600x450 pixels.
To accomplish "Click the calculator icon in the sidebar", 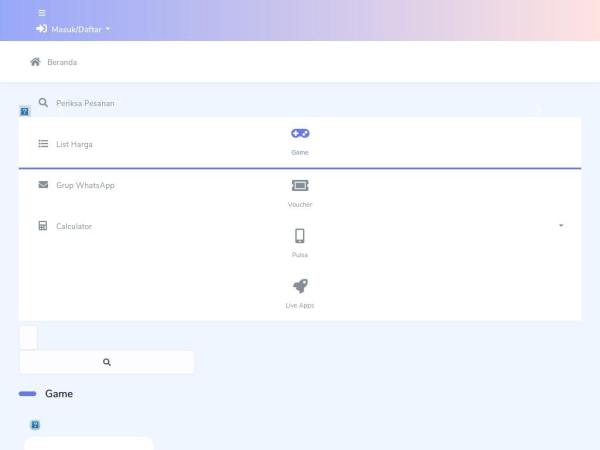I will coord(43,226).
